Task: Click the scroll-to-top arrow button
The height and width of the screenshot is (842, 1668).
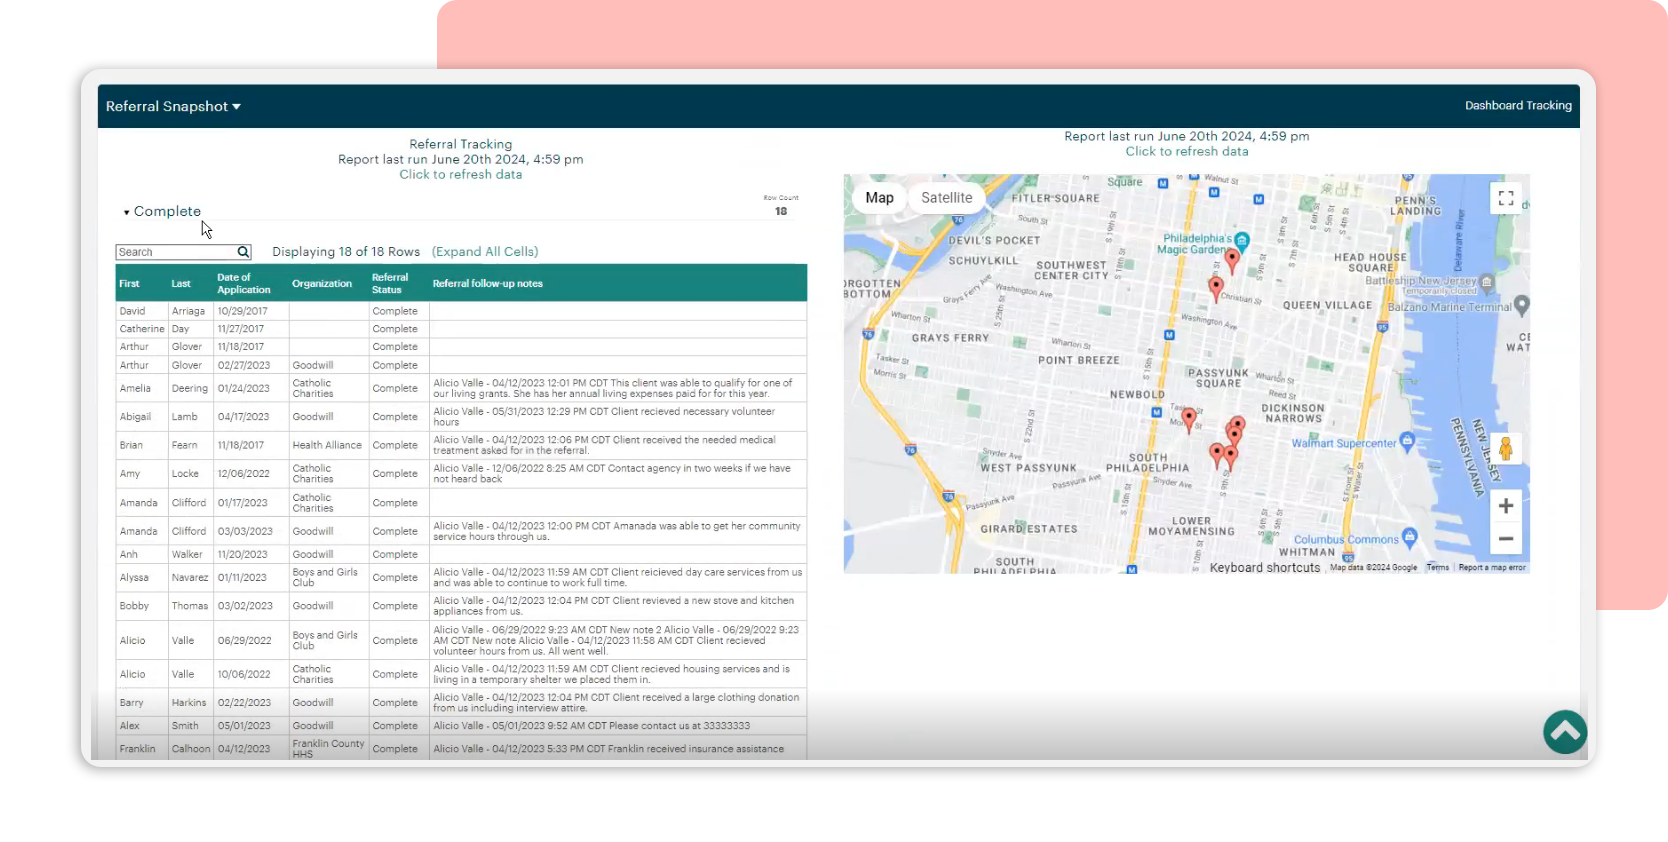Action: pyautogui.click(x=1565, y=732)
